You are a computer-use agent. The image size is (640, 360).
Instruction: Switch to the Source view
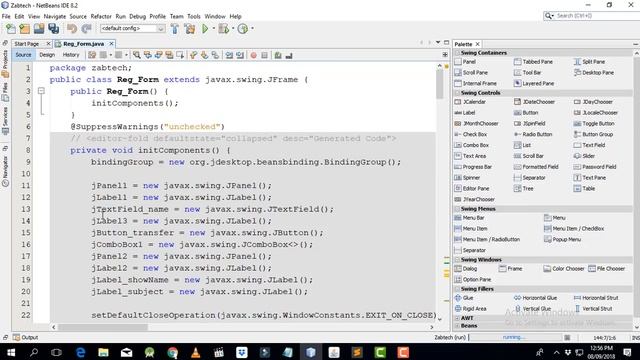tap(23, 55)
